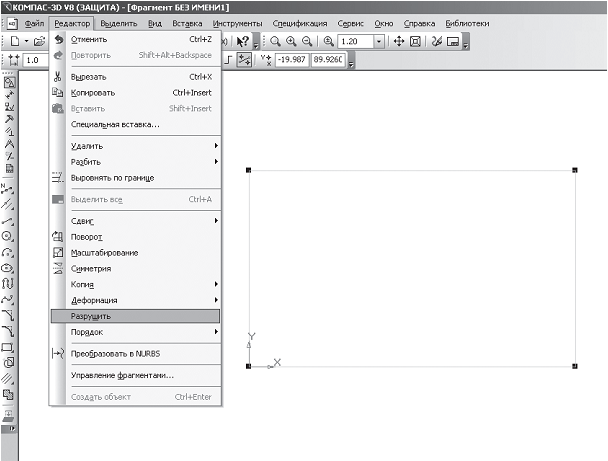Viewport: 608px width, 461px height.
Task: Open the Библиотеки menu
Action: coord(467,23)
